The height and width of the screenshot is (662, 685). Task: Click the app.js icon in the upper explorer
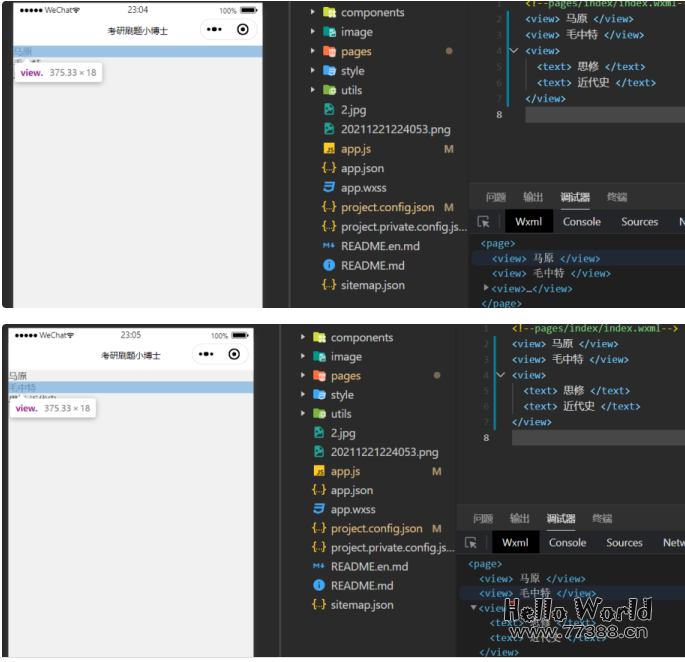(x=328, y=149)
